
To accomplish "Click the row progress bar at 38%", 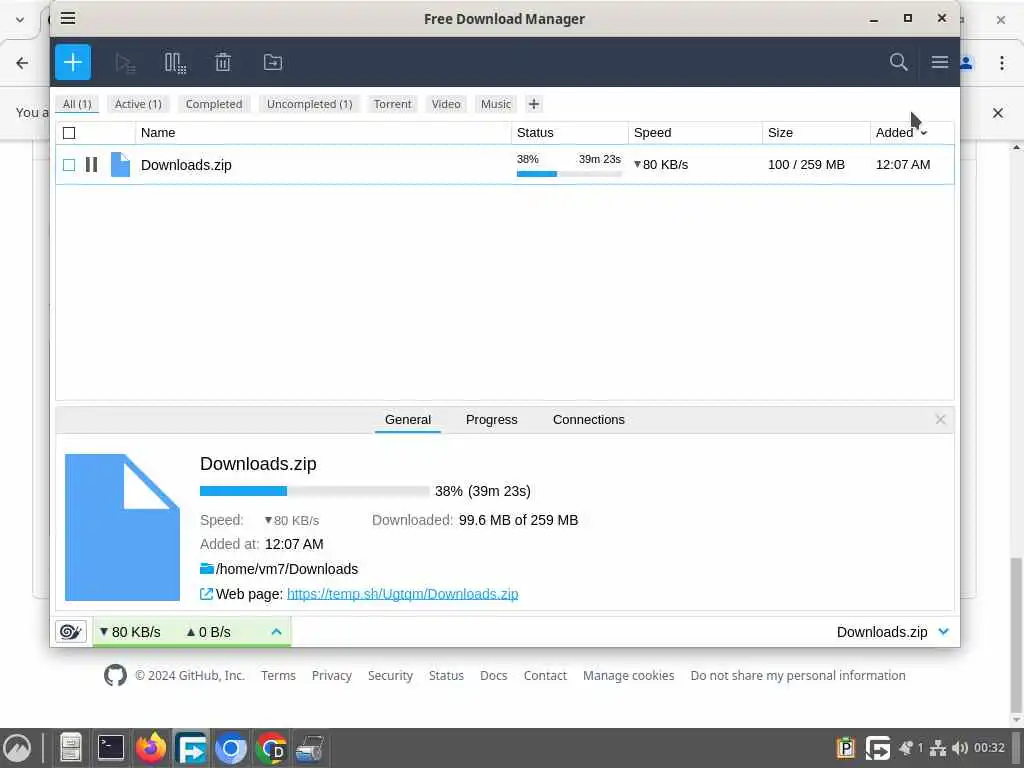I will [569, 174].
